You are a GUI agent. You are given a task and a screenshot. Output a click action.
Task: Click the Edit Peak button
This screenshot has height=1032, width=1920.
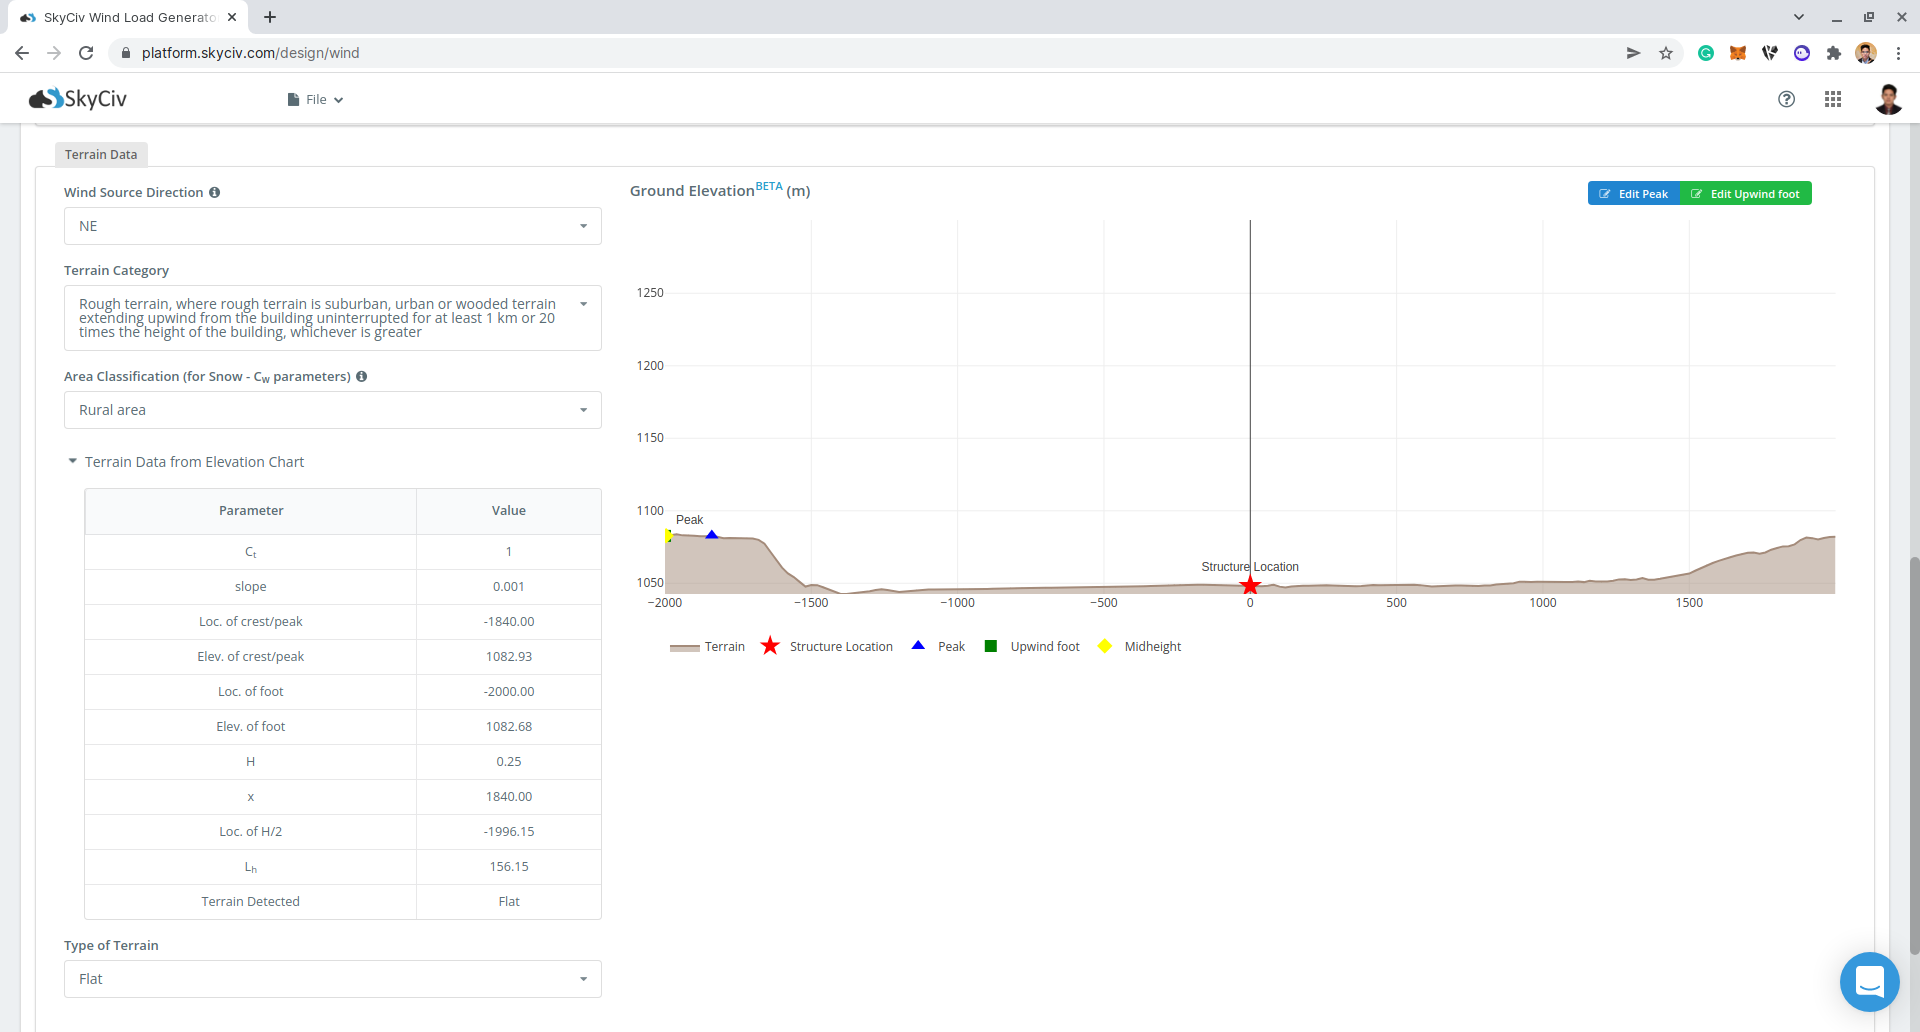click(1633, 194)
